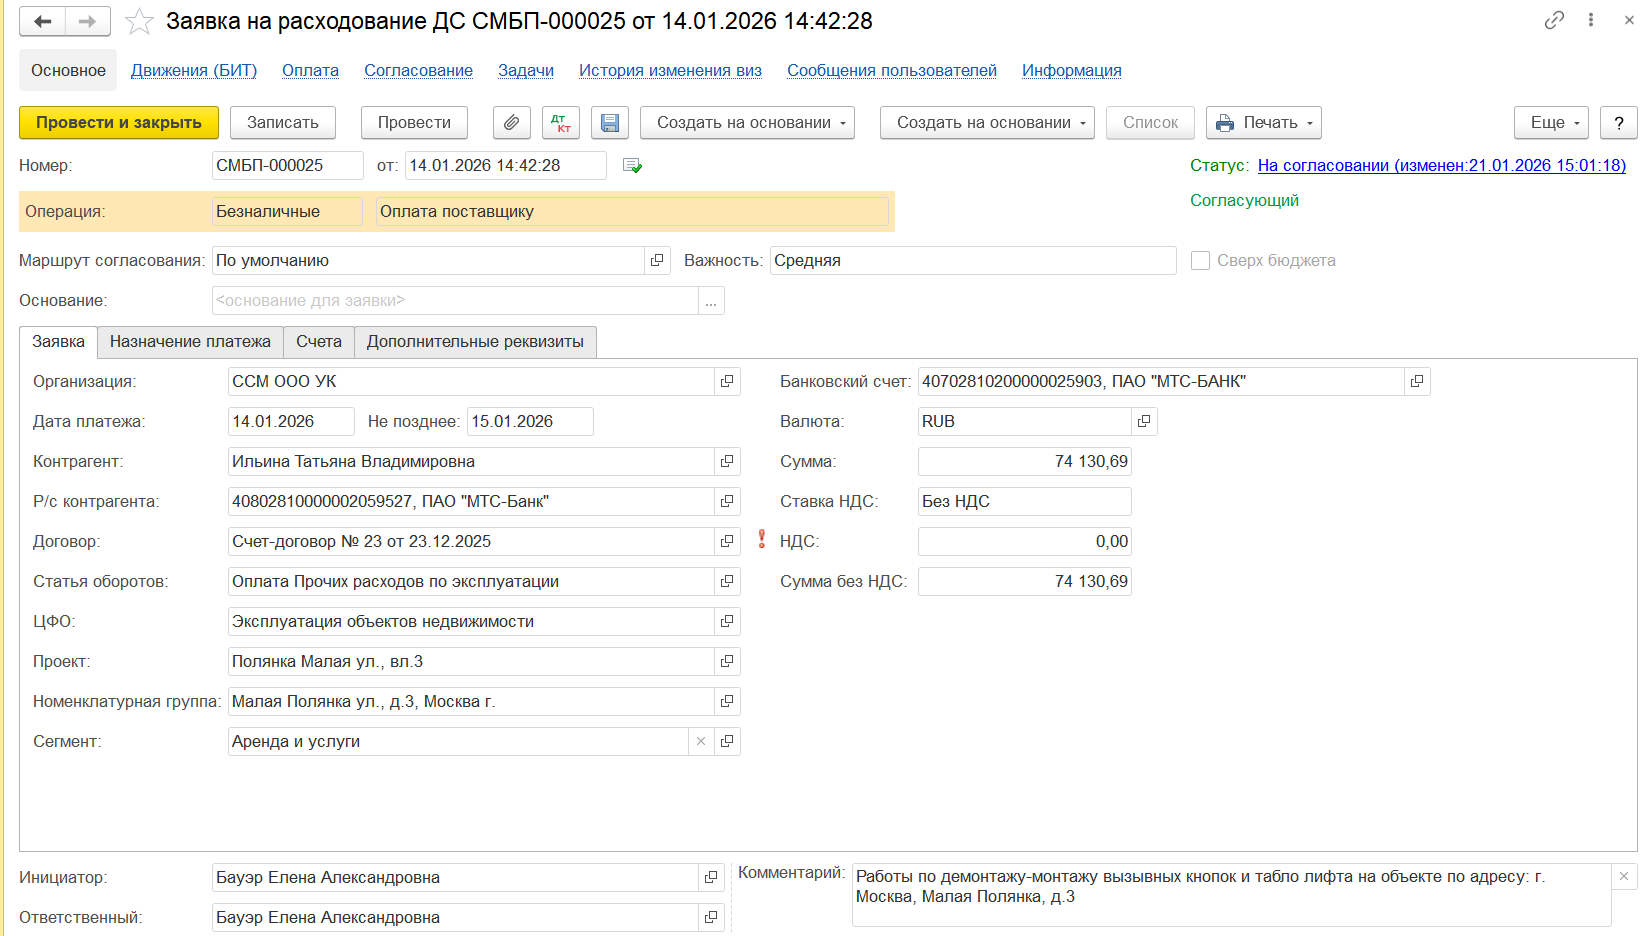Image resolution: width=1649 pixels, height=936 pixels.
Task: Open the Важность field Средняя
Action: click(x=973, y=261)
